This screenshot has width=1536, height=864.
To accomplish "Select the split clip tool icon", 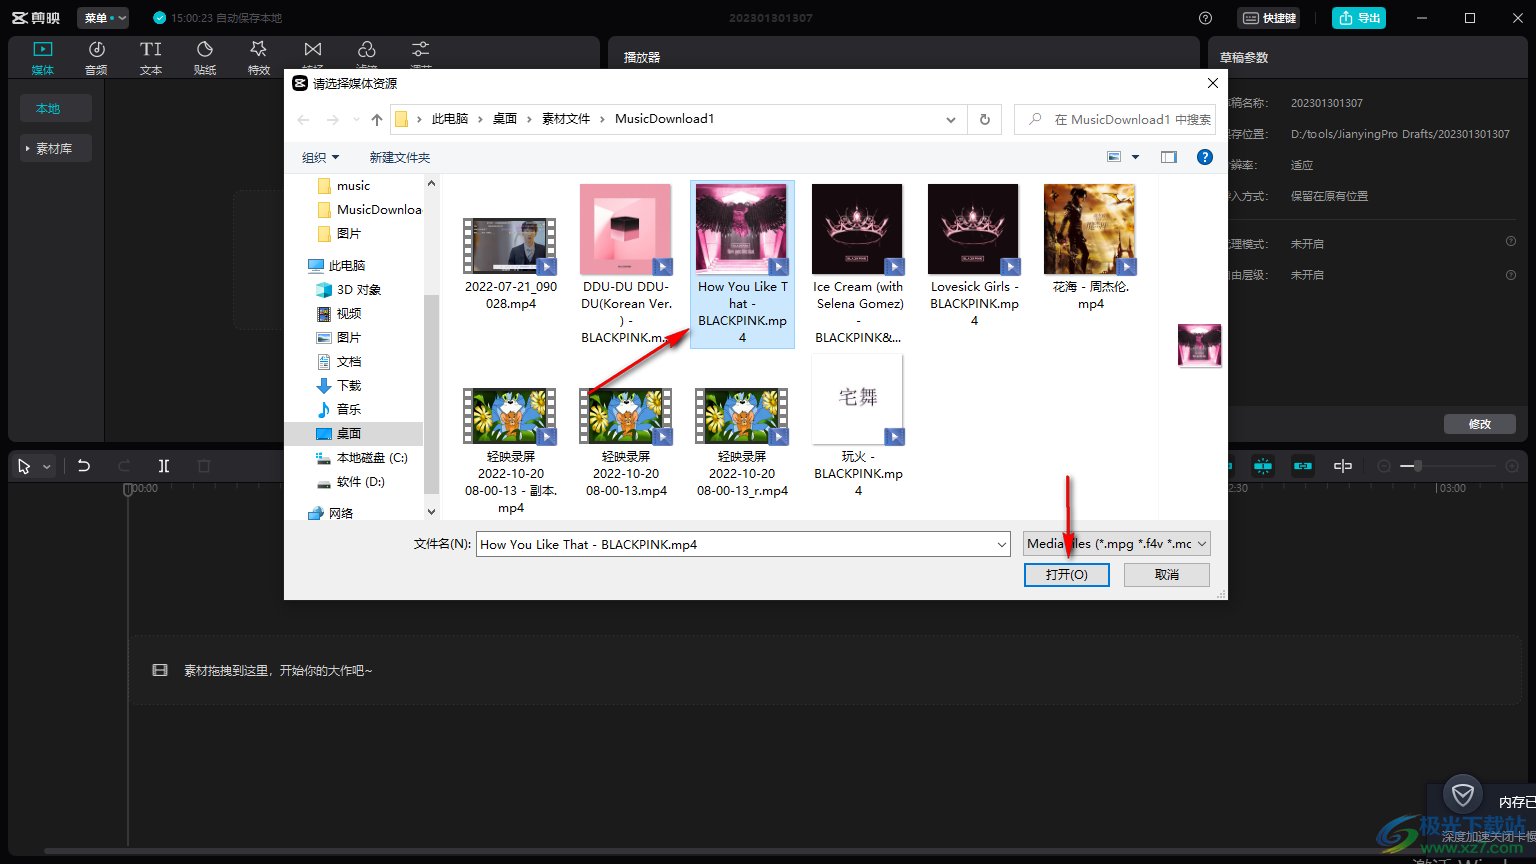I will [164, 466].
